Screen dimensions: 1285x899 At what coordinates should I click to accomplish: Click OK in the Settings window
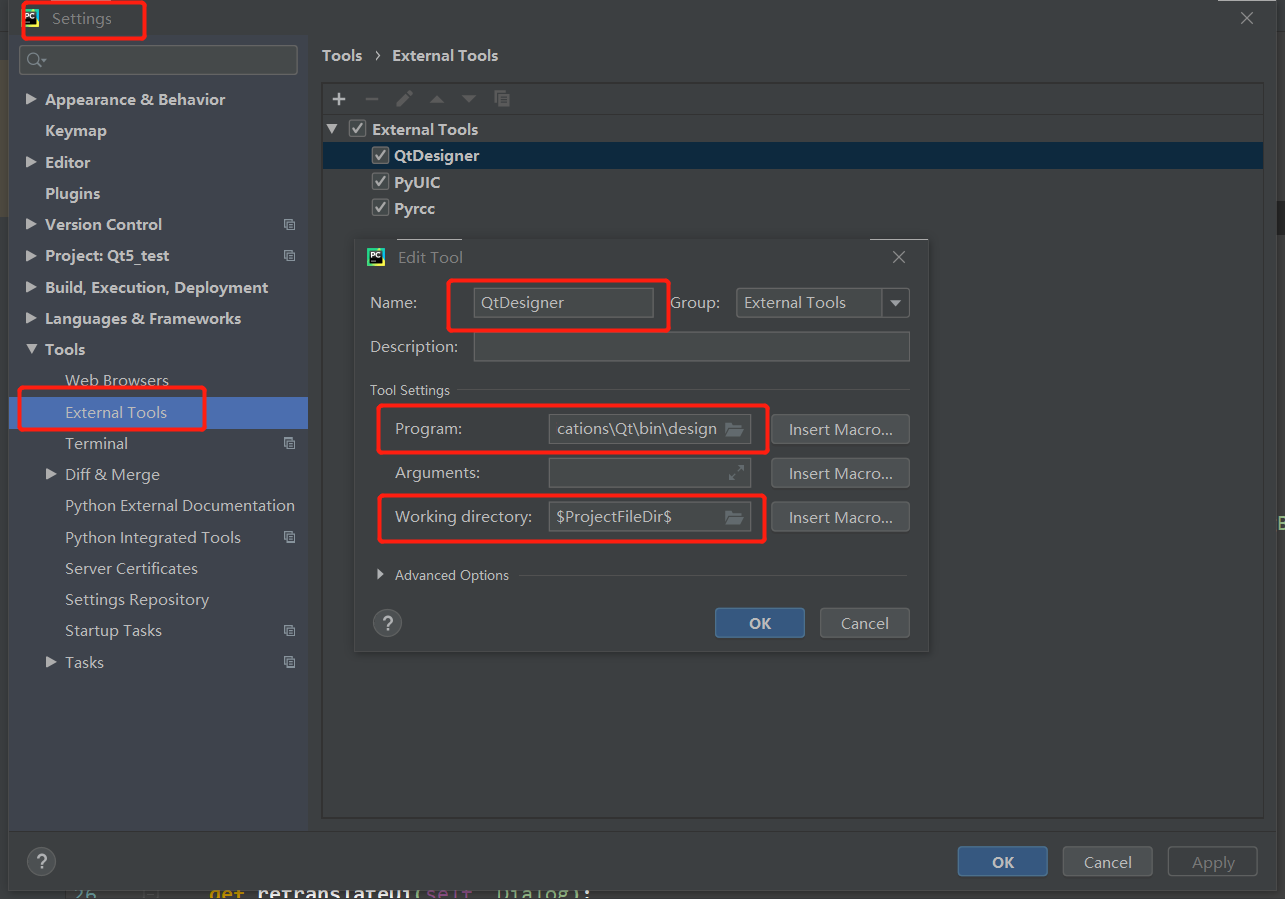(1003, 862)
